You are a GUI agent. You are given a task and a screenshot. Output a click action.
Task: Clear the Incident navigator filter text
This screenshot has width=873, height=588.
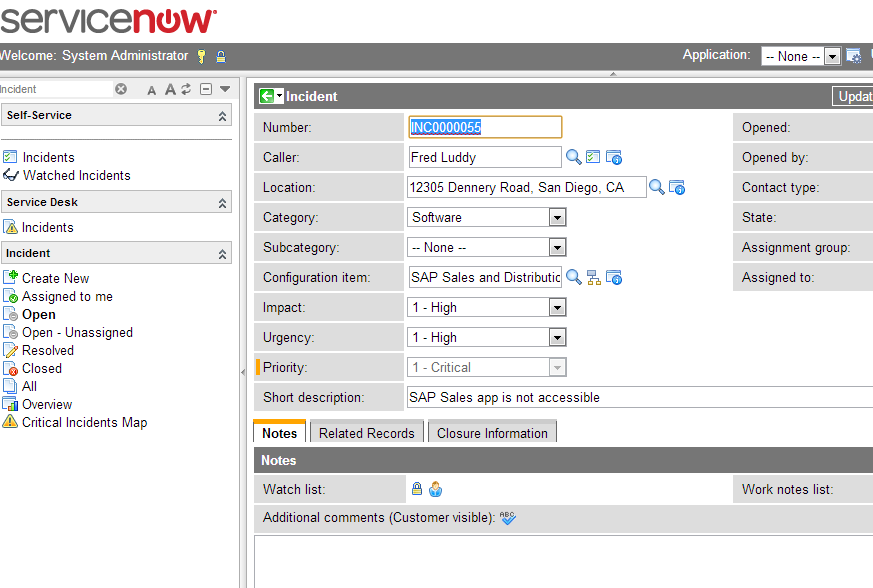121,89
